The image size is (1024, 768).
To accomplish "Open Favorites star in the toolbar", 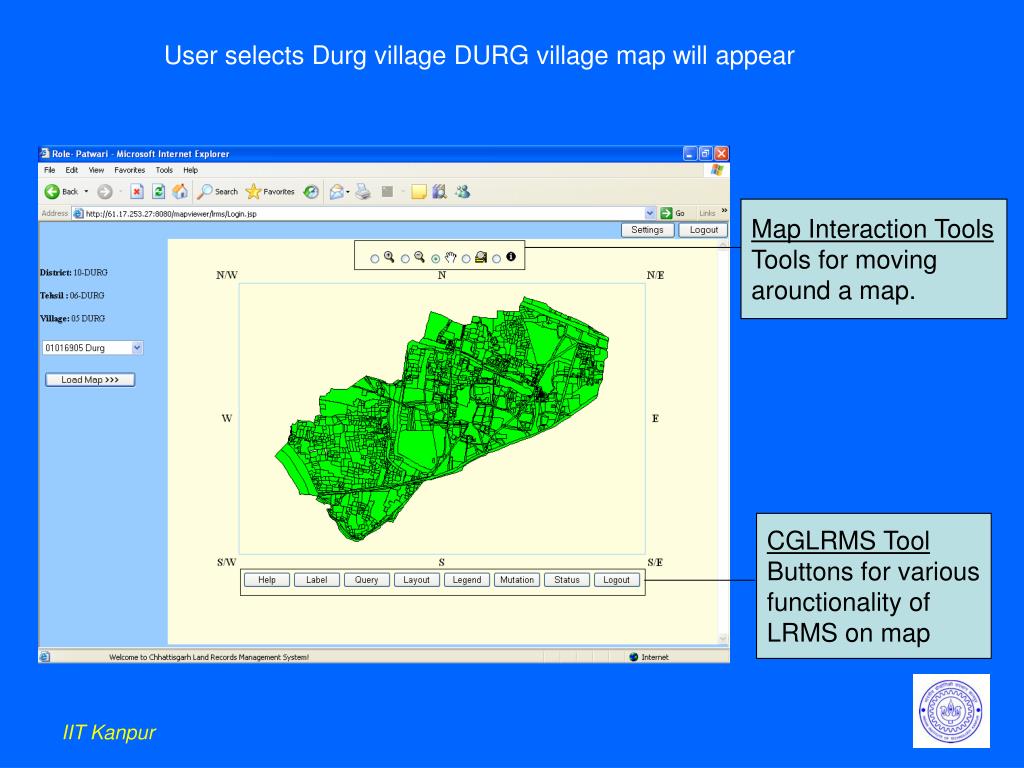I will (253, 191).
